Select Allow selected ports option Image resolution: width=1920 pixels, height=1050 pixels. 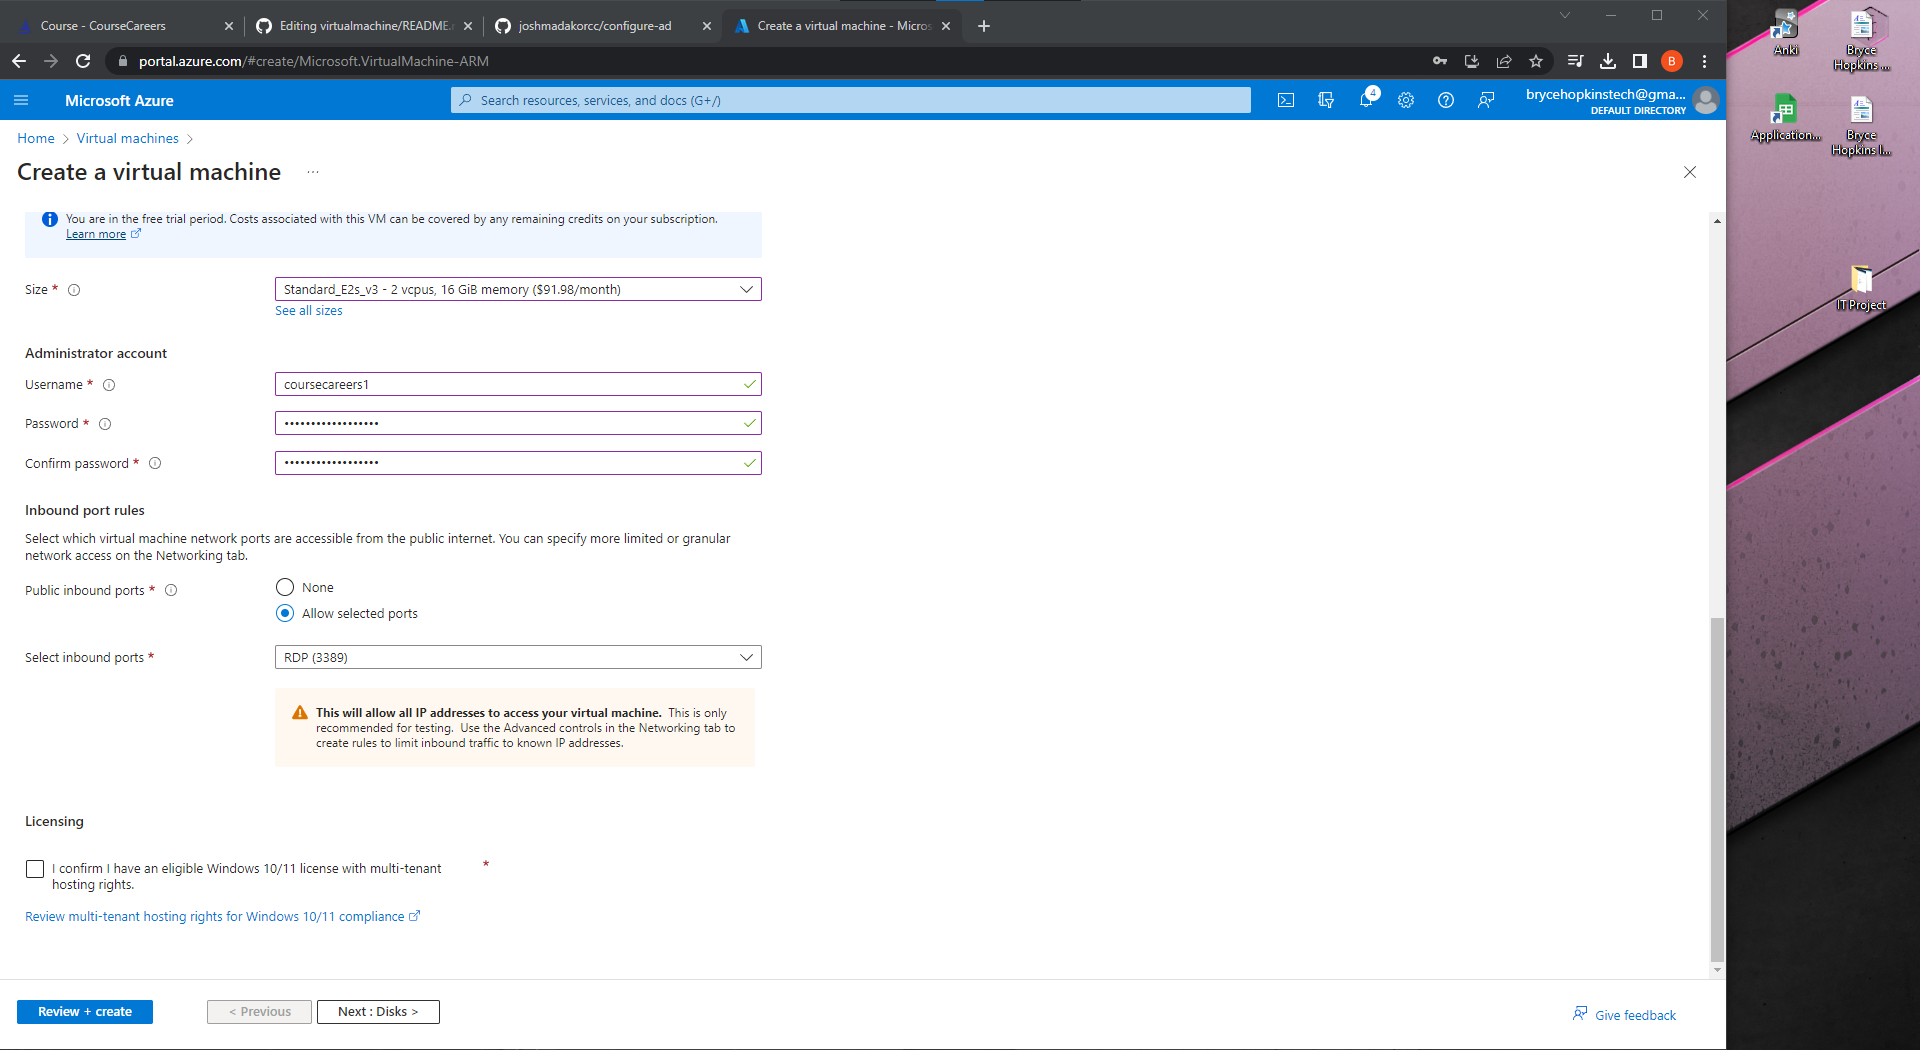(284, 613)
